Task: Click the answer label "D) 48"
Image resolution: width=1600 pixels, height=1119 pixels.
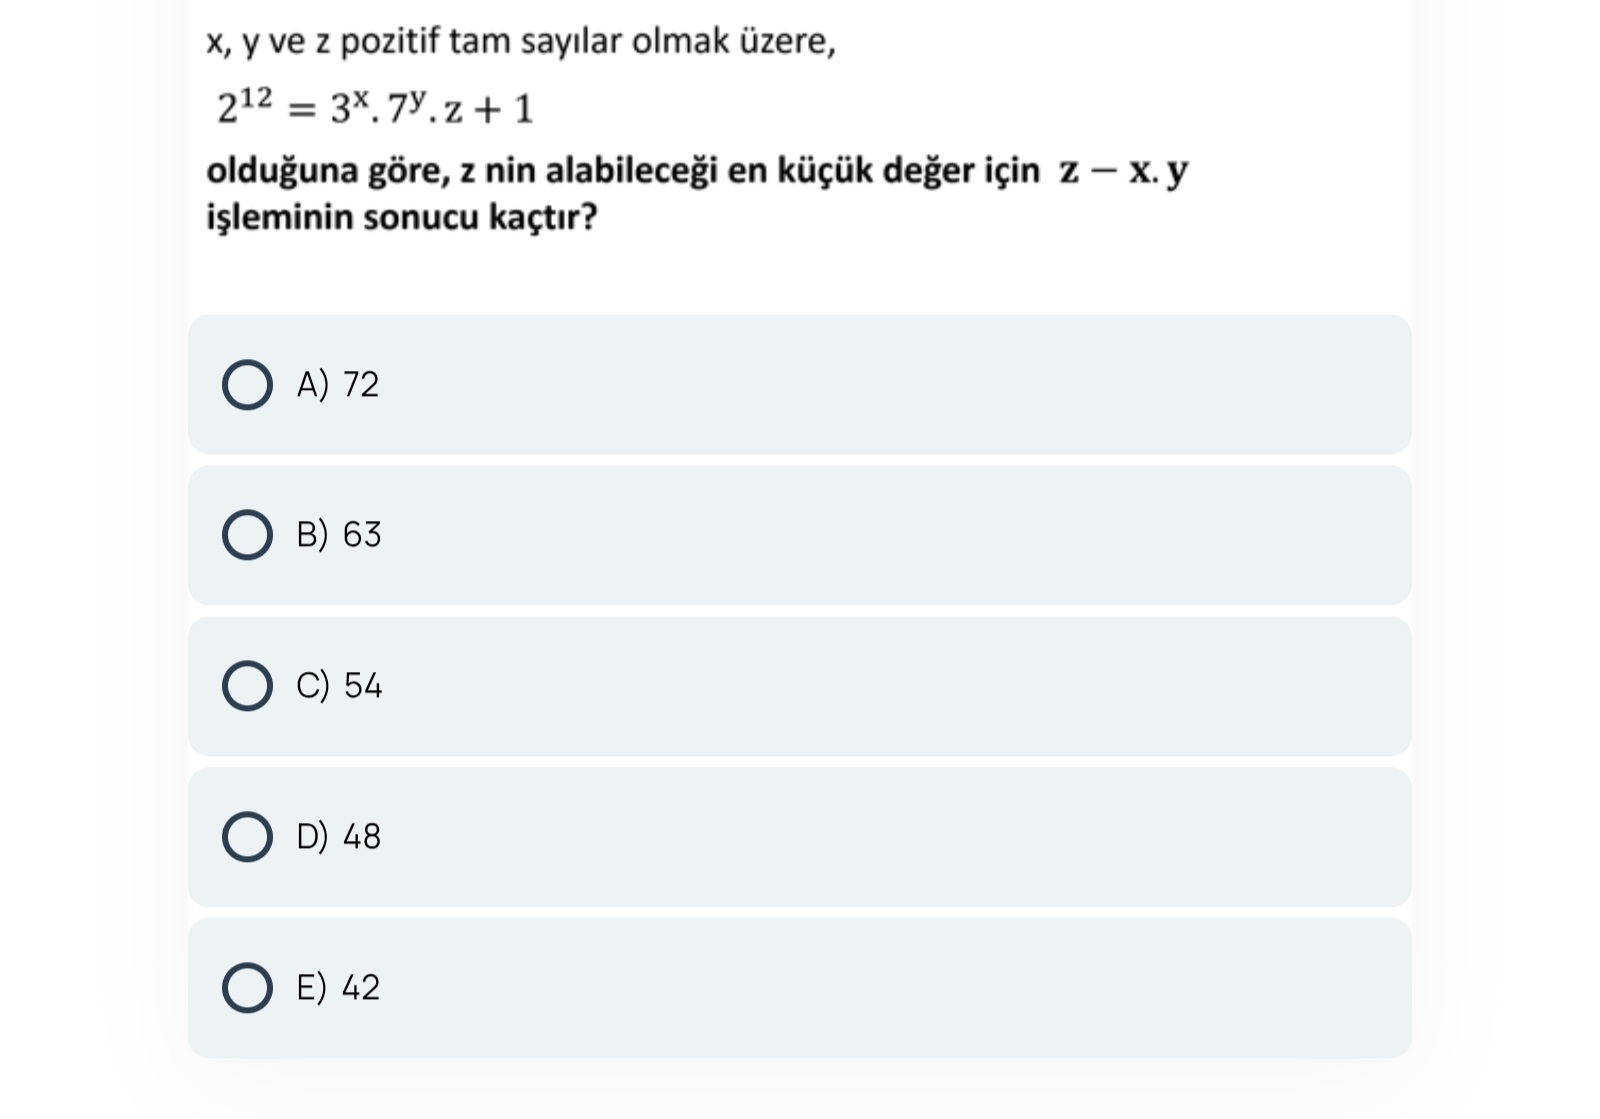Action: 339,837
